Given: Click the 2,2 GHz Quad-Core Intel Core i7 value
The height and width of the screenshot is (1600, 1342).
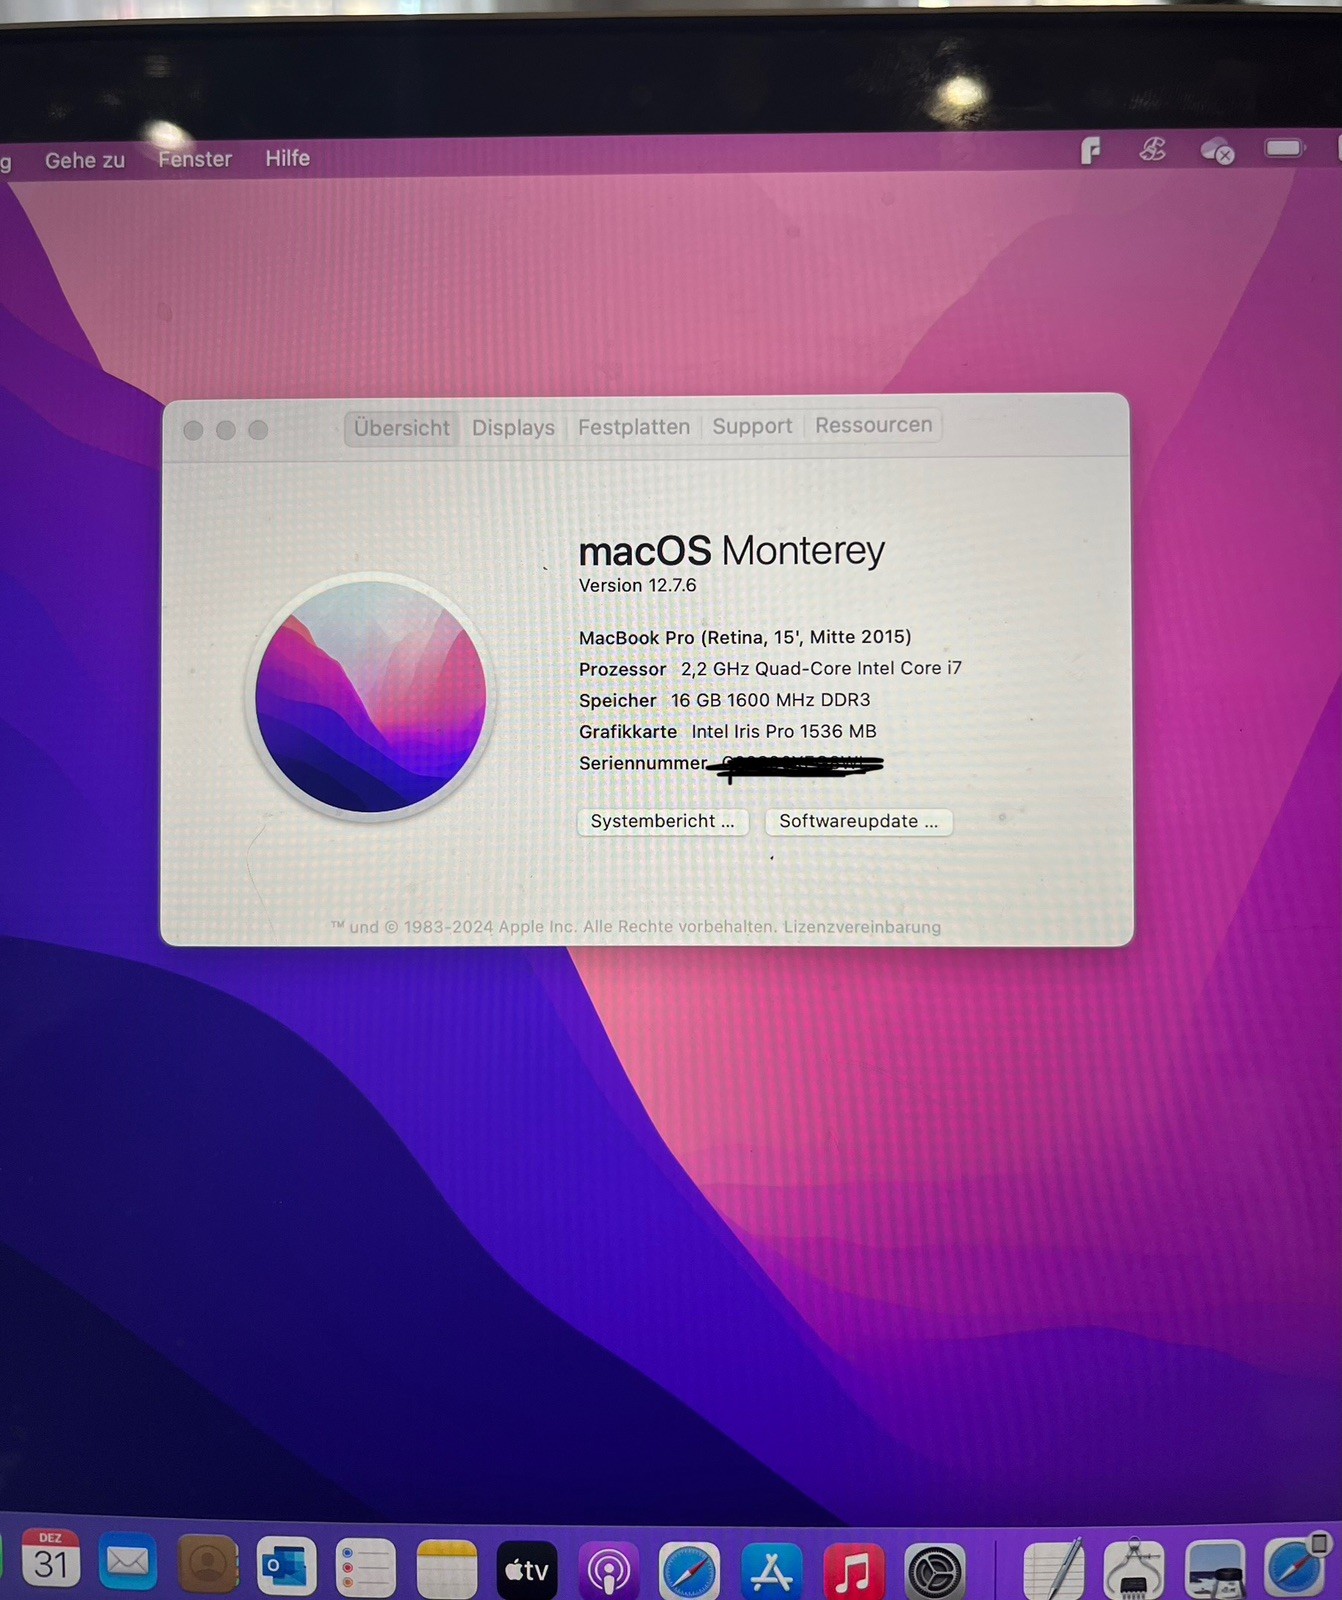Looking at the screenshot, I should [821, 668].
